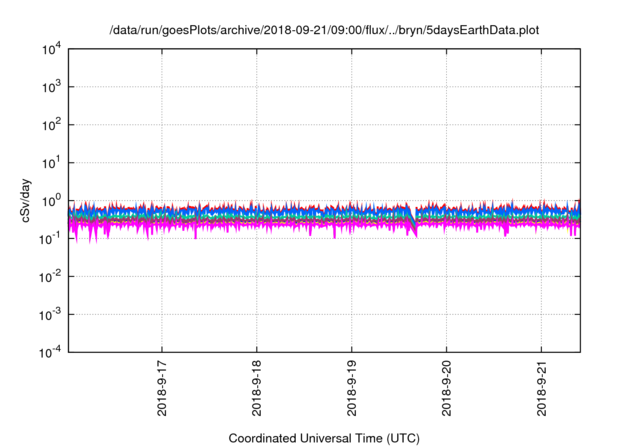Click the 10^-3 y-axis tick label
This screenshot has height=448, width=640.
pyautogui.click(x=50, y=315)
